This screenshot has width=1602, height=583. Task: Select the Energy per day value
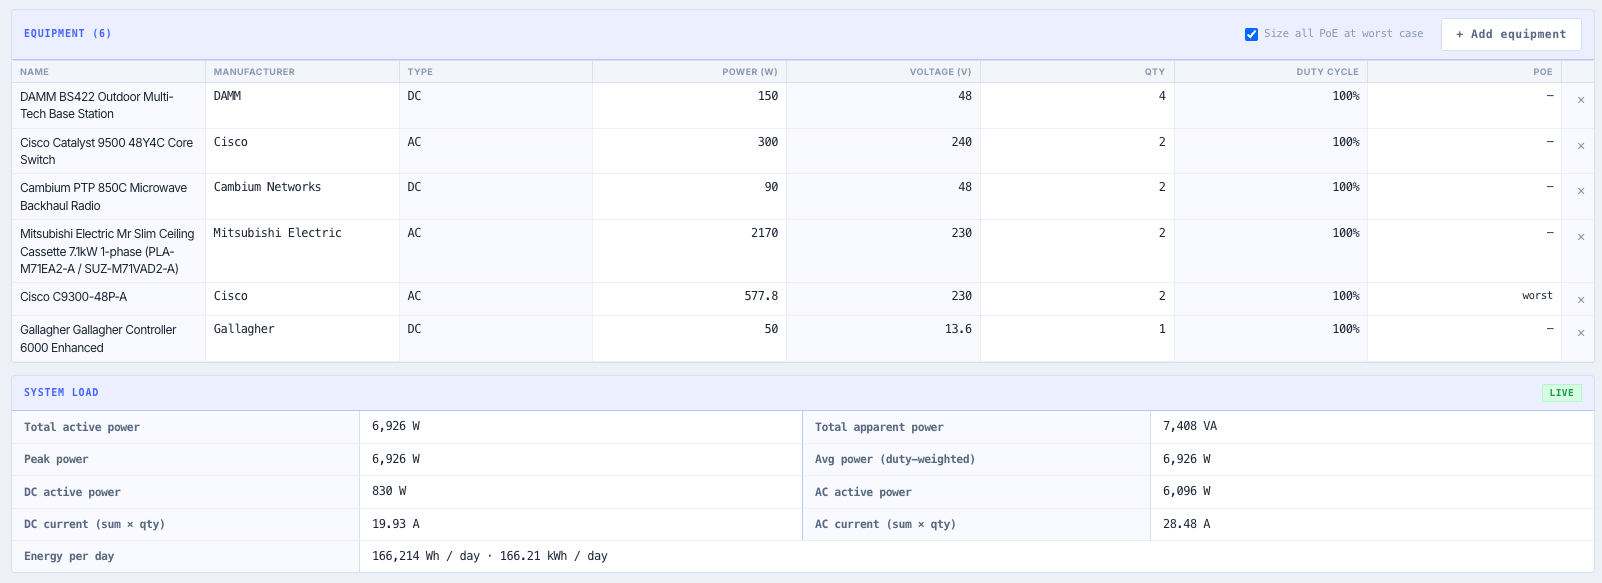click(x=490, y=556)
